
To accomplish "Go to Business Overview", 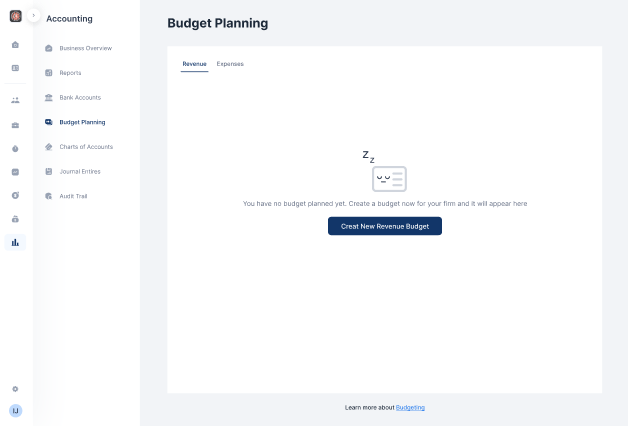I will [85, 48].
